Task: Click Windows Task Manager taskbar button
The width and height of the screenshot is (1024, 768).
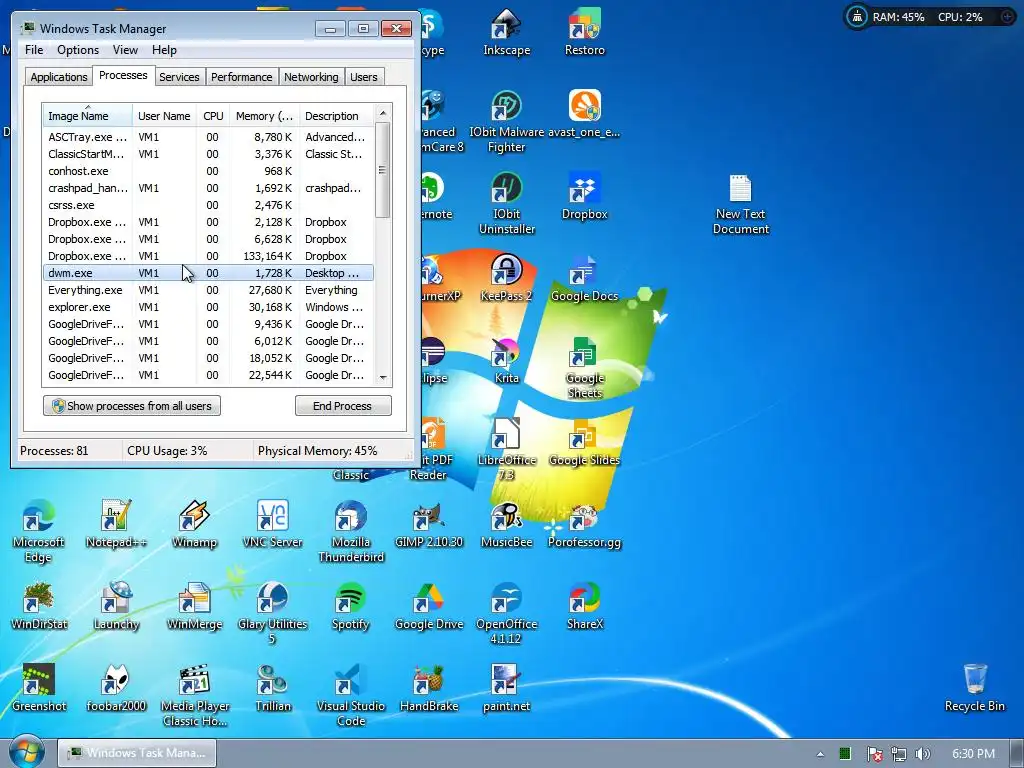Action: [137, 753]
